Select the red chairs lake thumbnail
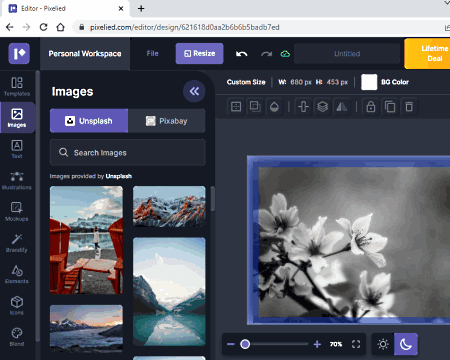Image resolution: width=450 pixels, height=360 pixels. (x=86, y=240)
